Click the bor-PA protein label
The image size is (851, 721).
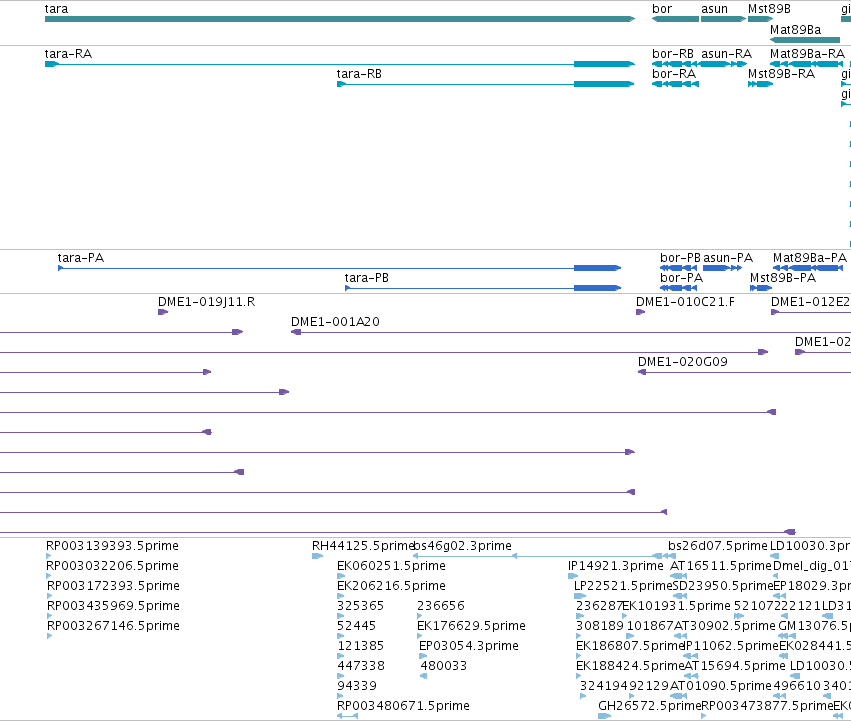[681, 278]
